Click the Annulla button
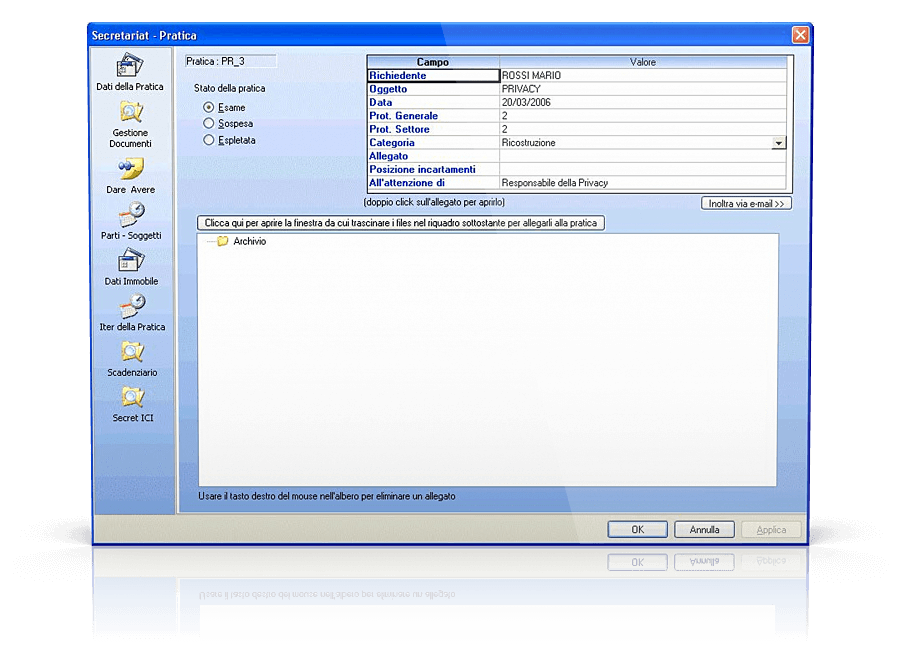Image resolution: width=900 pixels, height=650 pixels. [x=704, y=529]
